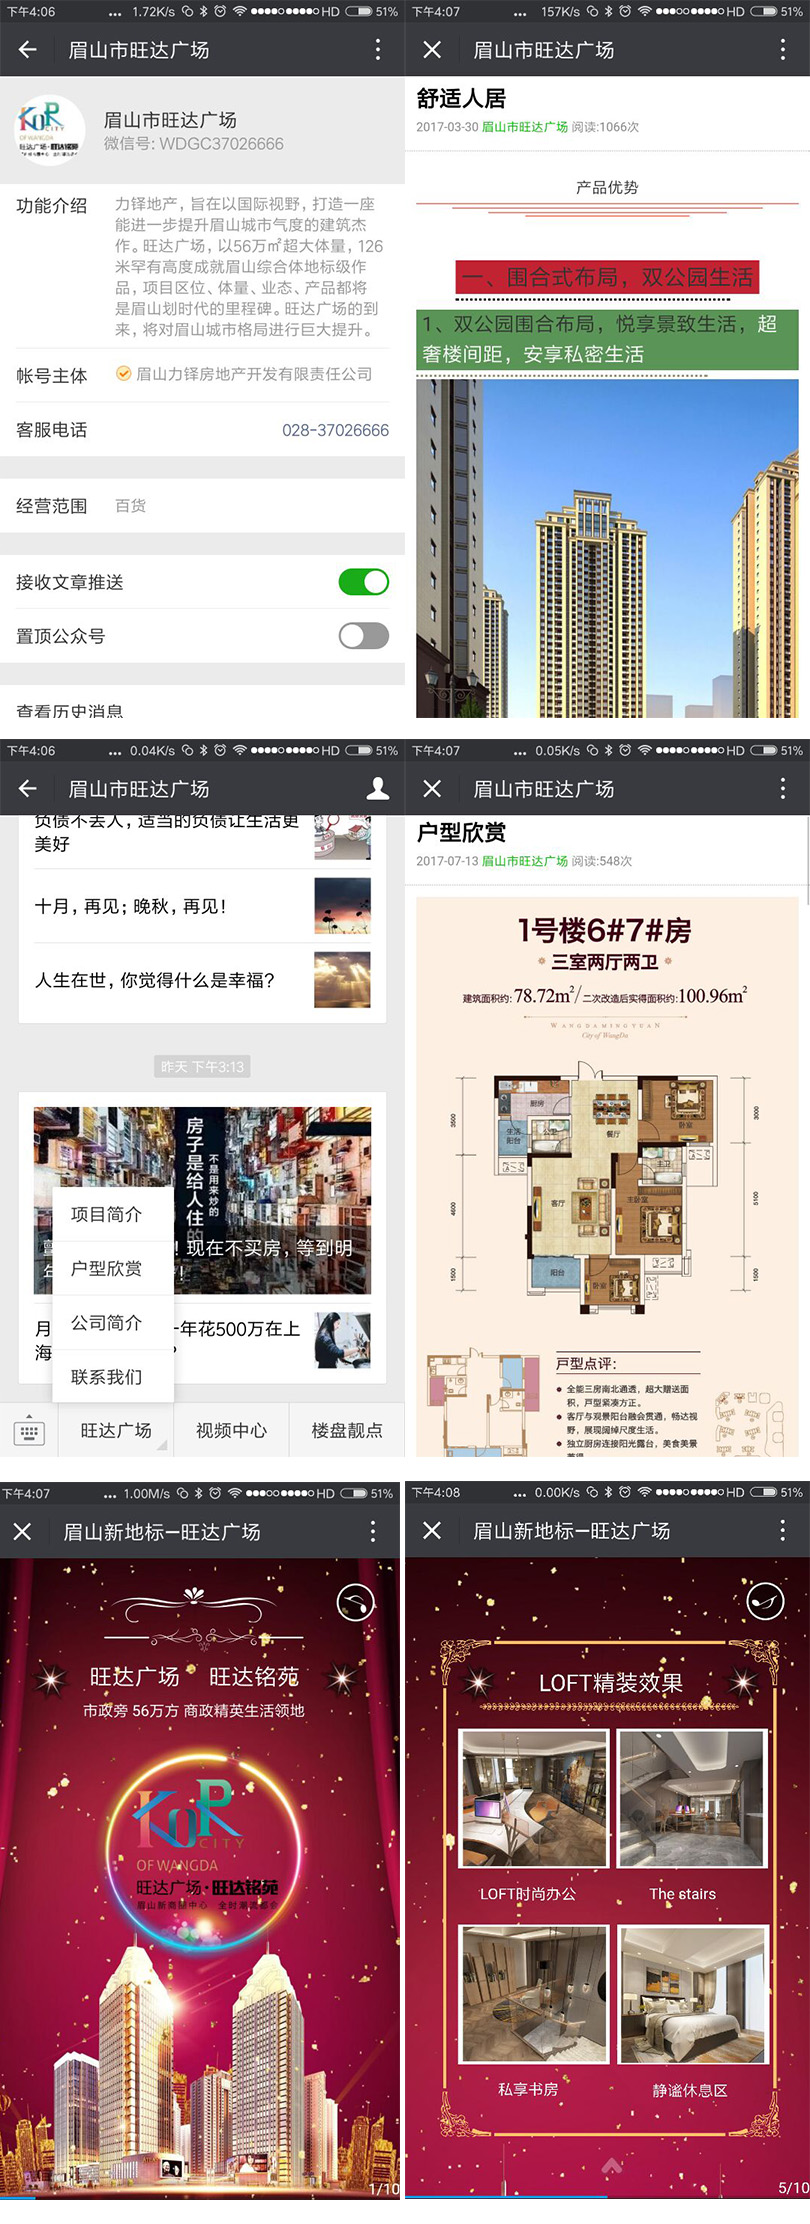
Task: Open the company name 眉山力铎房地产开发有限责任公司
Action: 254,374
